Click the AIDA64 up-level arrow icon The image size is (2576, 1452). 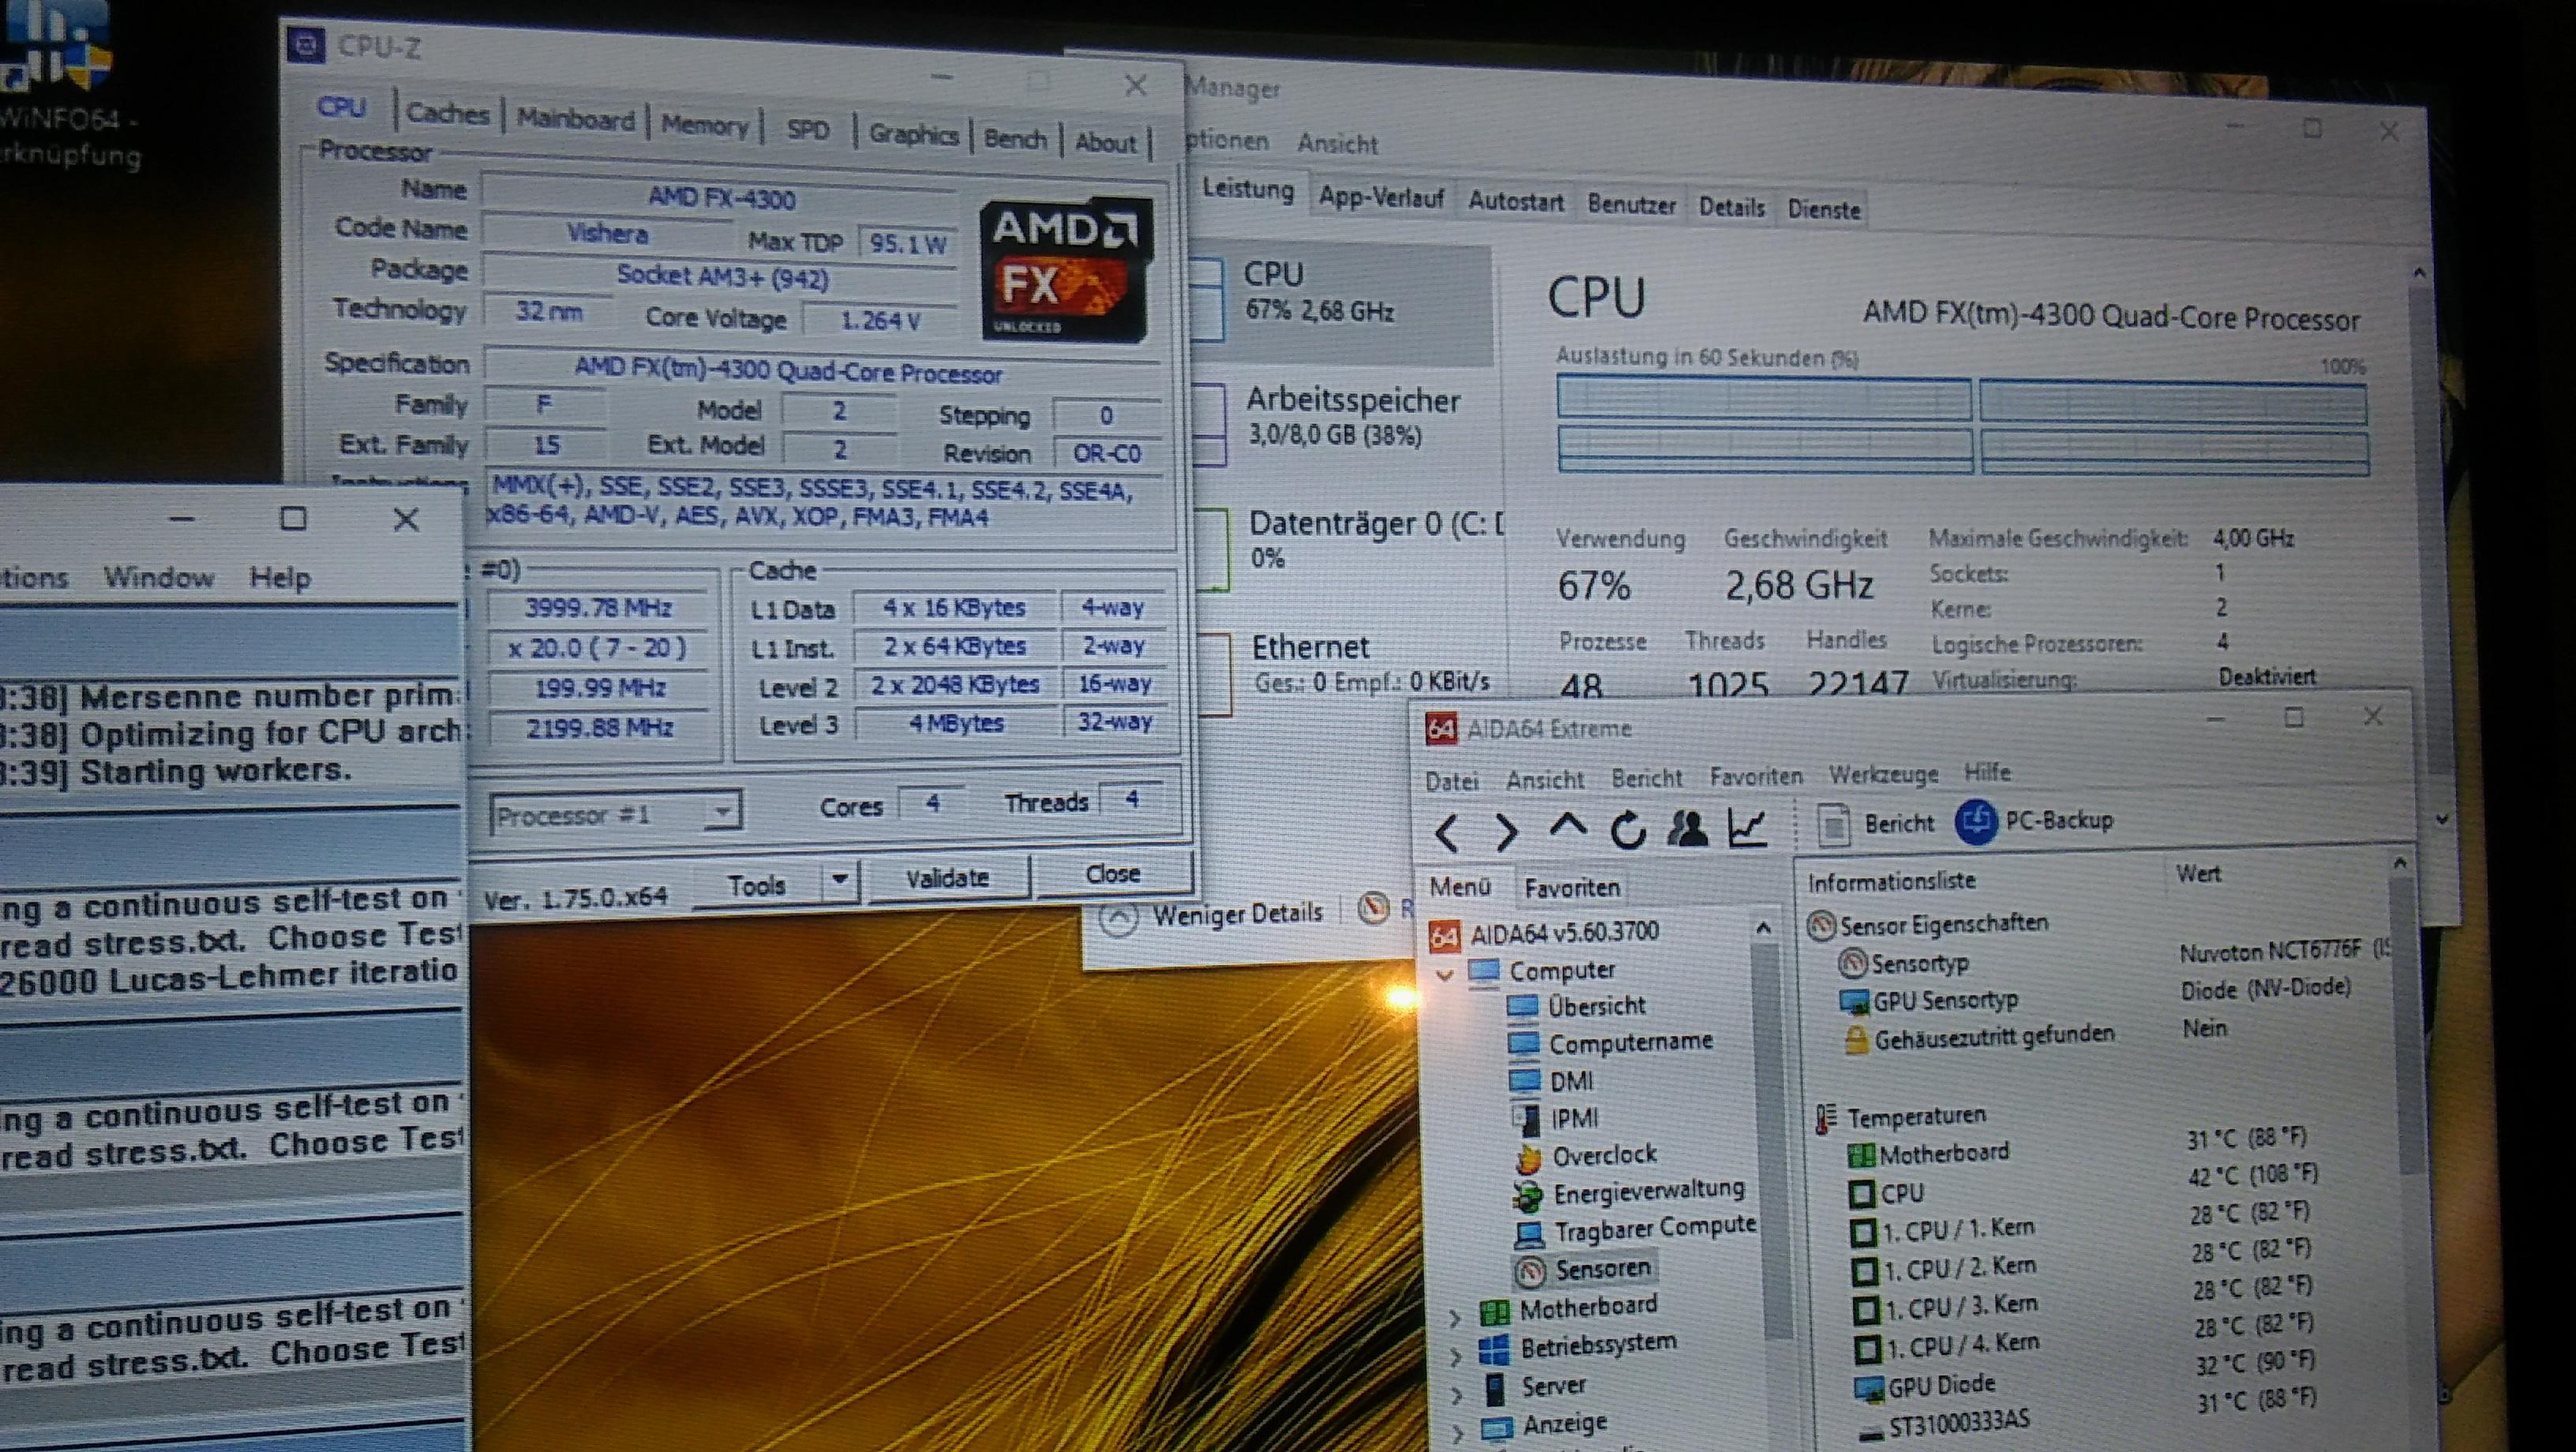point(1567,827)
